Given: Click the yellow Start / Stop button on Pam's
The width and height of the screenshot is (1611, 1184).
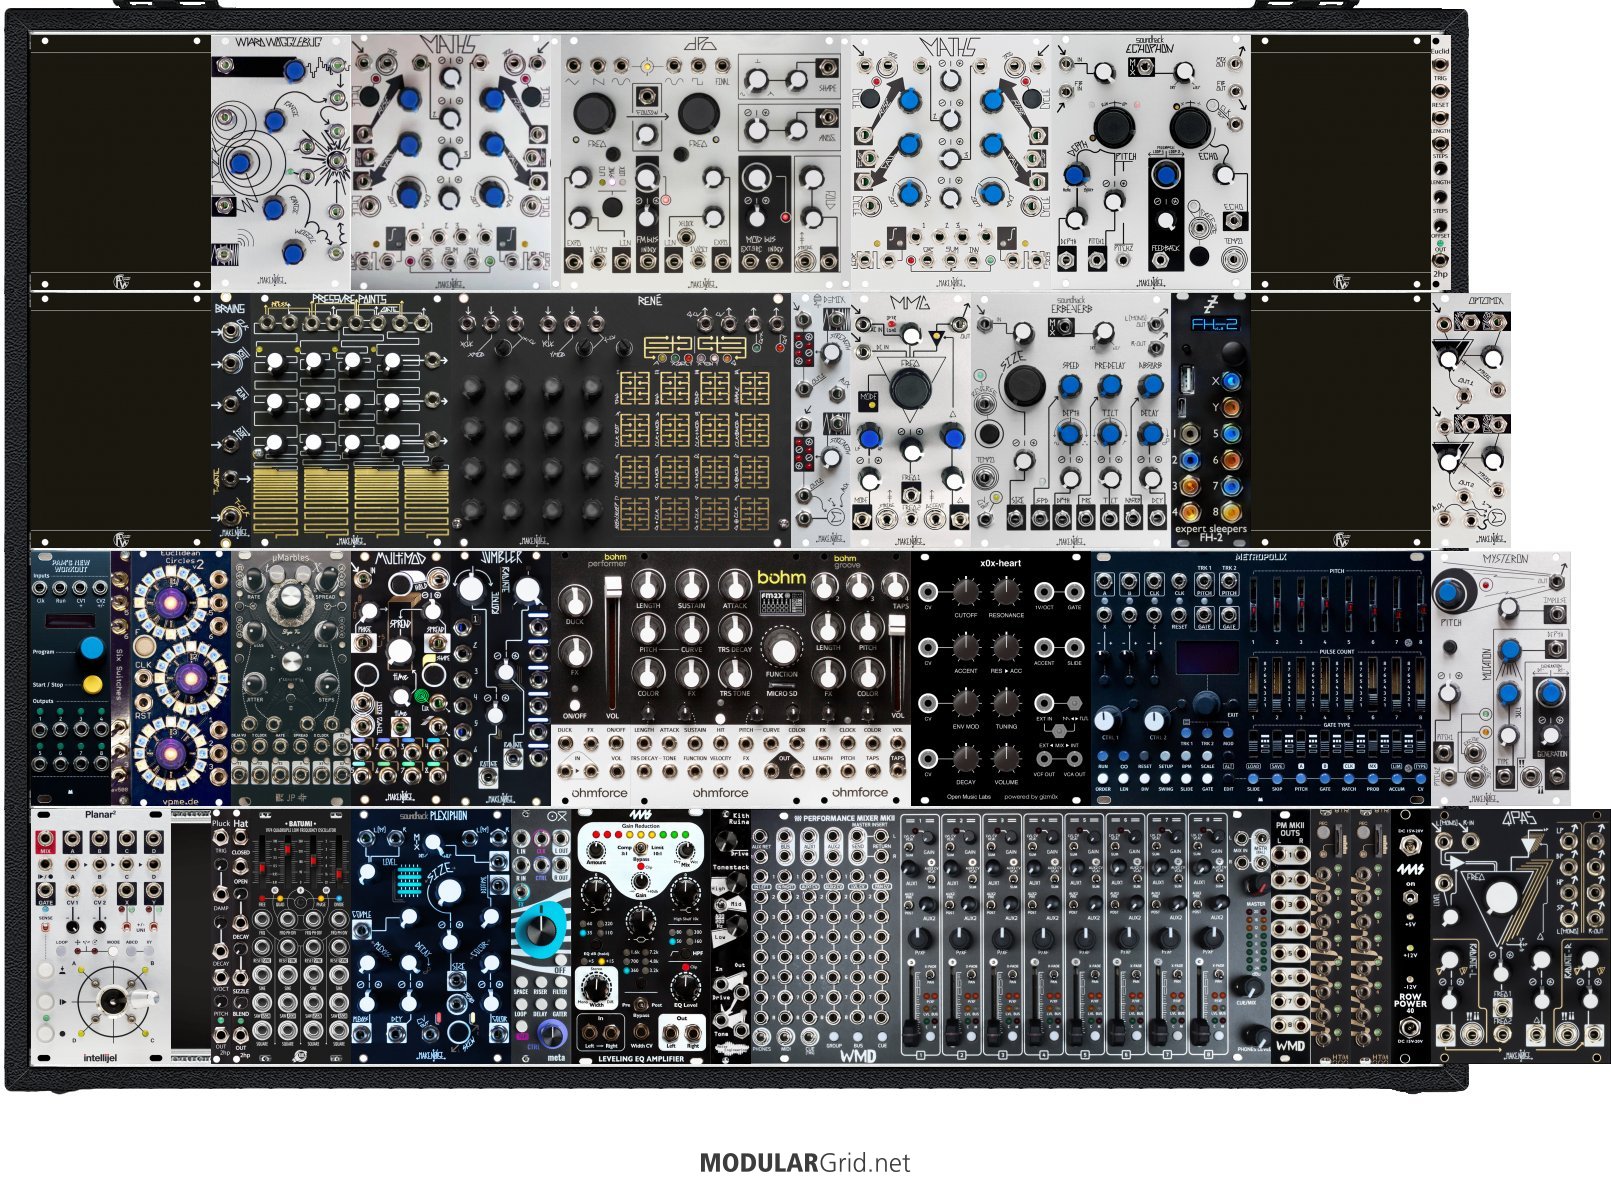Looking at the screenshot, I should point(92,685).
